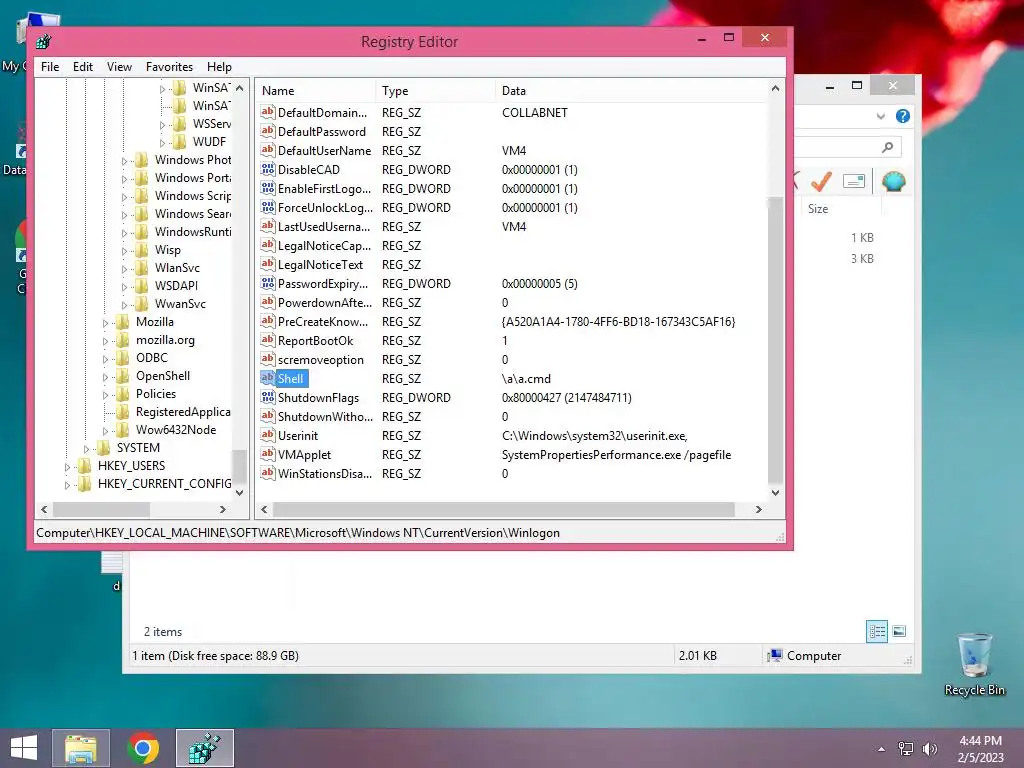
Task: Click the Registry Editor taskbar button
Action: [x=204, y=748]
